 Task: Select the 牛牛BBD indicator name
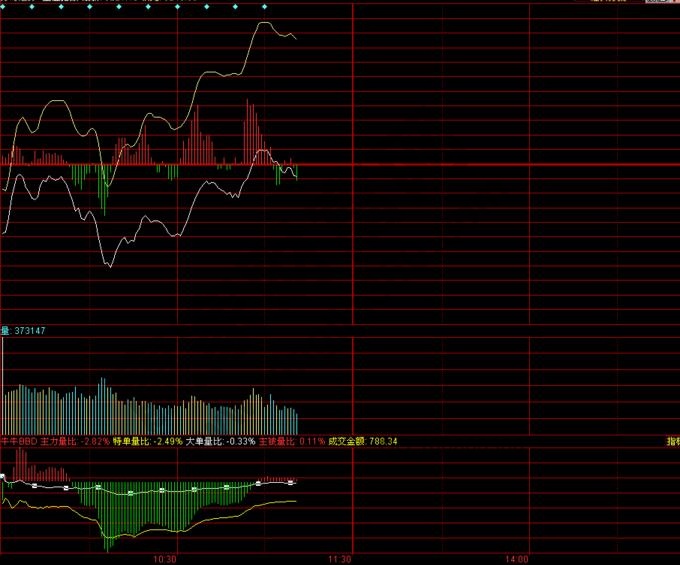[19, 441]
